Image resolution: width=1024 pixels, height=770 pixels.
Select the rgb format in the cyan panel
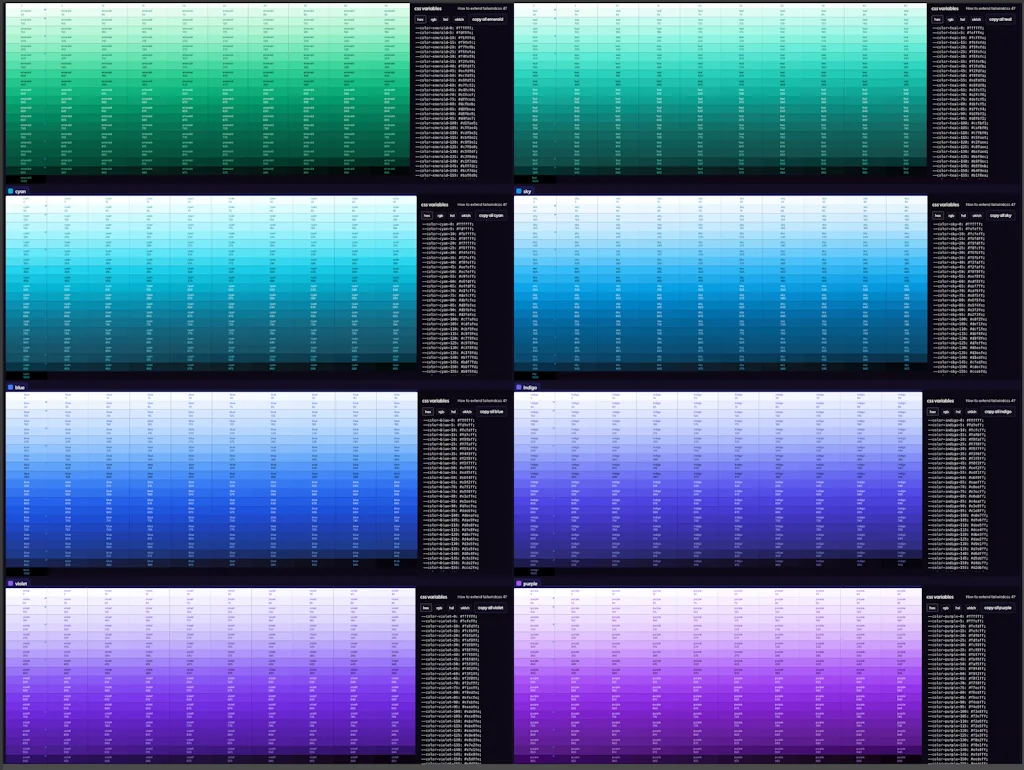(x=440, y=215)
